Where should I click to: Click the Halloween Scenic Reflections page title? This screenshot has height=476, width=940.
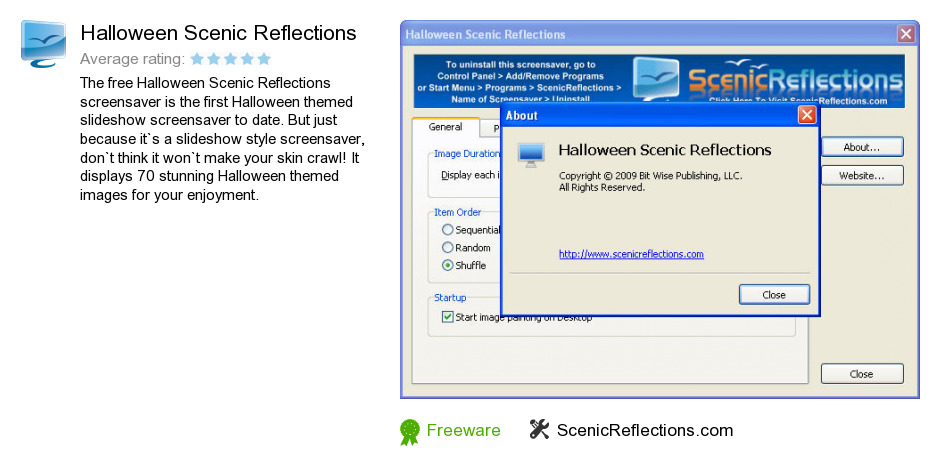[x=218, y=33]
